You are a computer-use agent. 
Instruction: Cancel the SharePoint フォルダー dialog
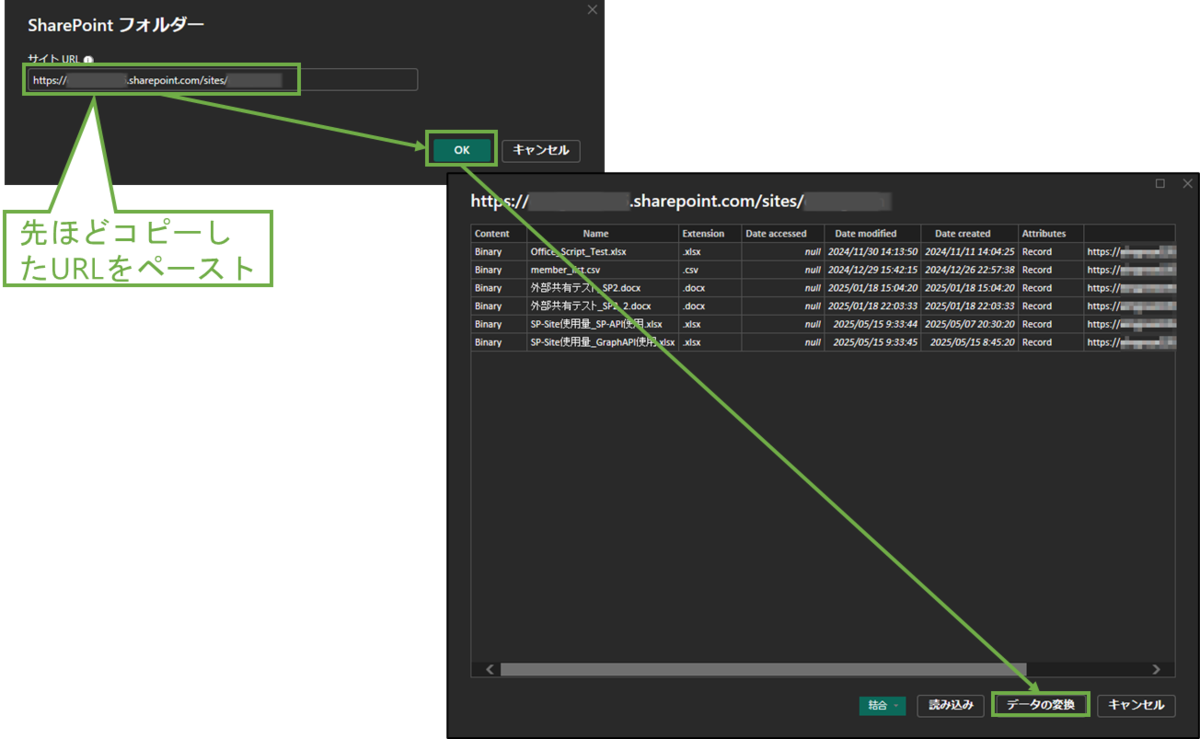tap(541, 150)
